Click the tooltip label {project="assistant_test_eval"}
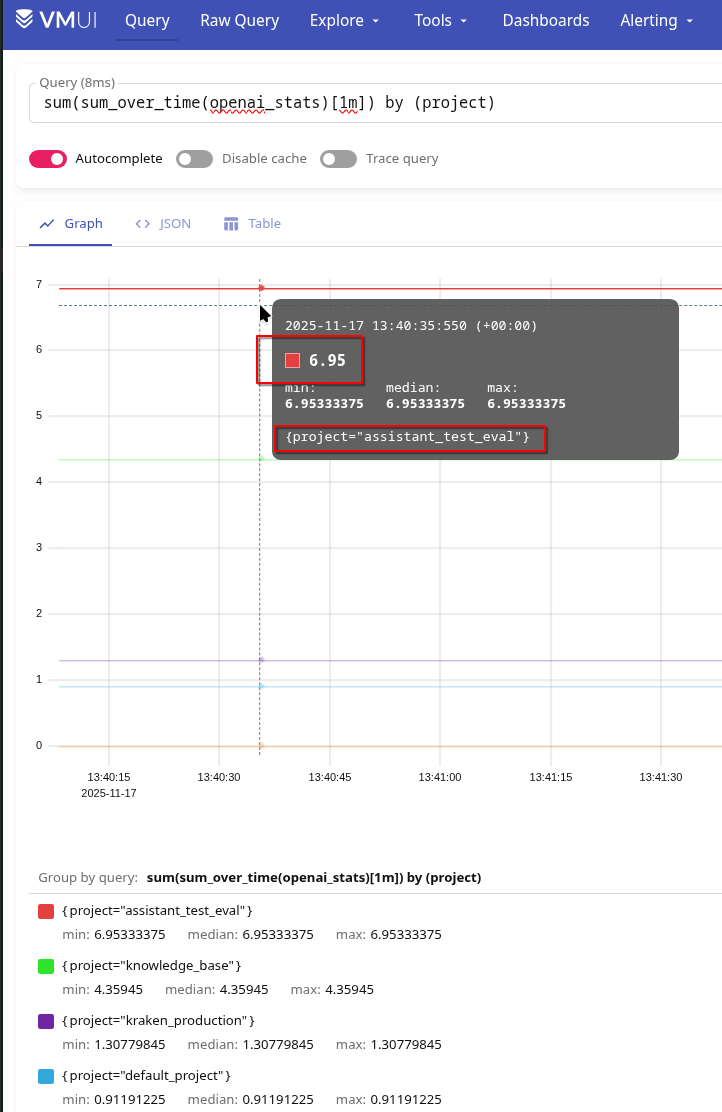 [408, 437]
